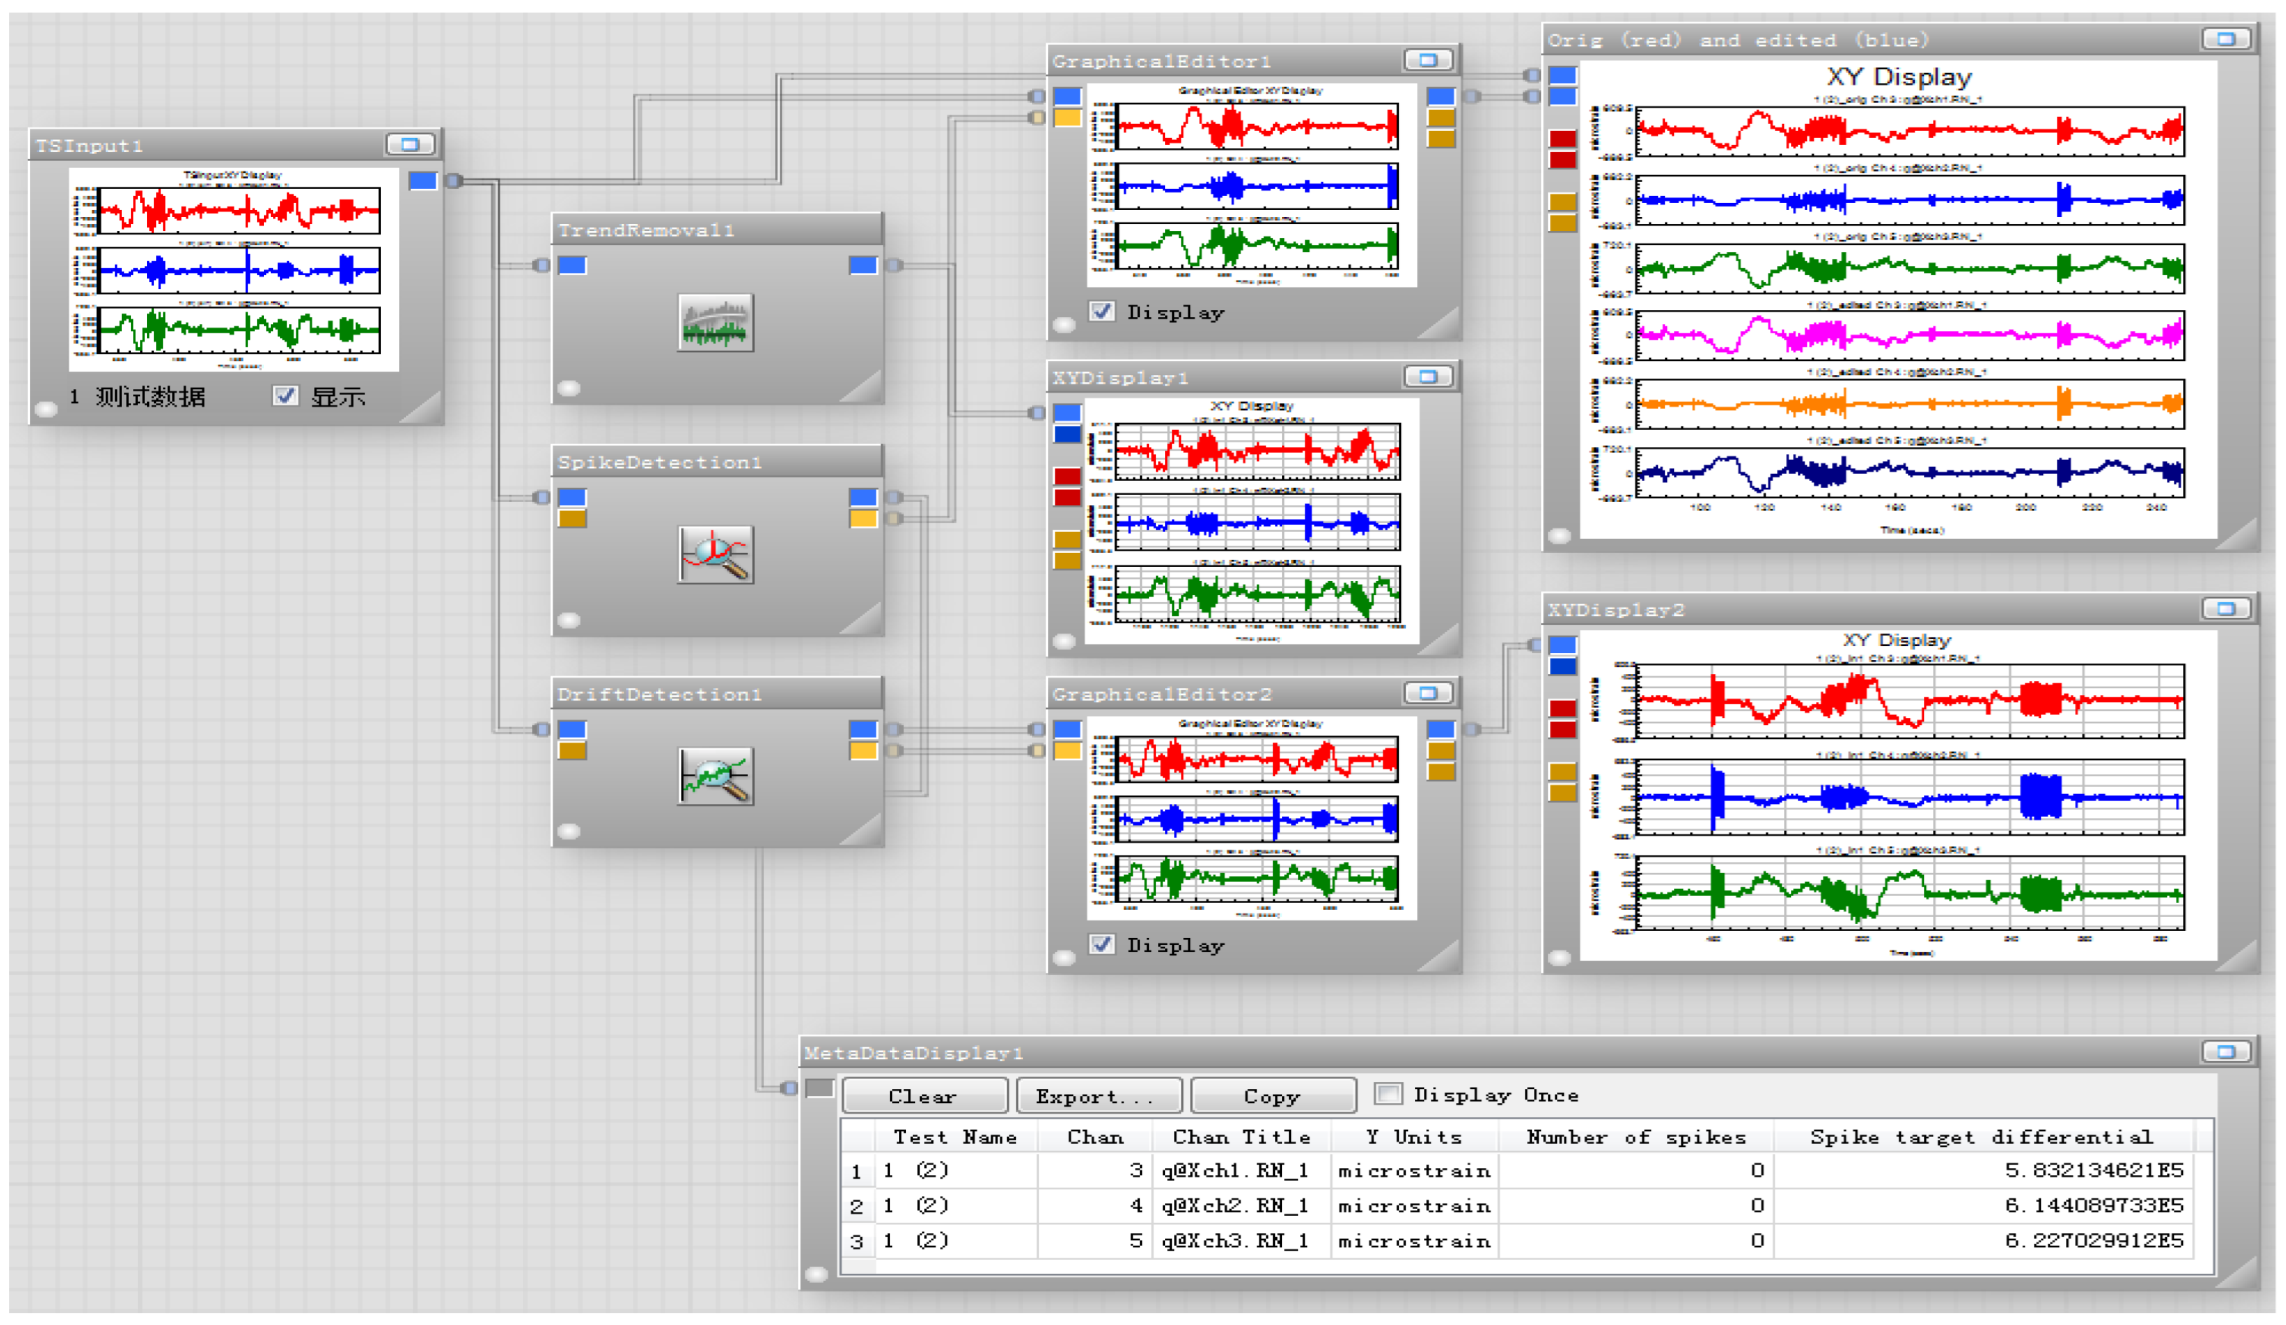
Task: Uncheck Display in GraphicalEditor2
Action: (x=1102, y=944)
